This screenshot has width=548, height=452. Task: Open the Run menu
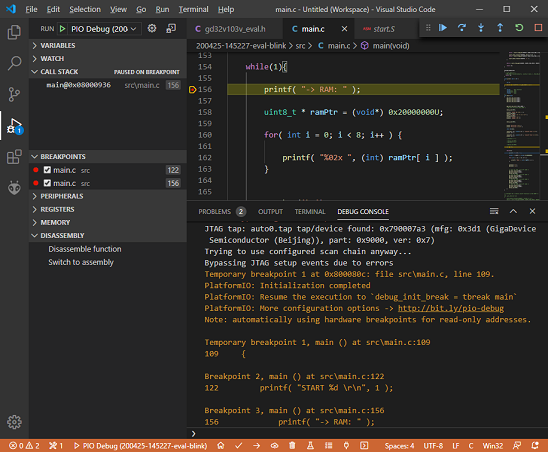[x=162, y=9]
